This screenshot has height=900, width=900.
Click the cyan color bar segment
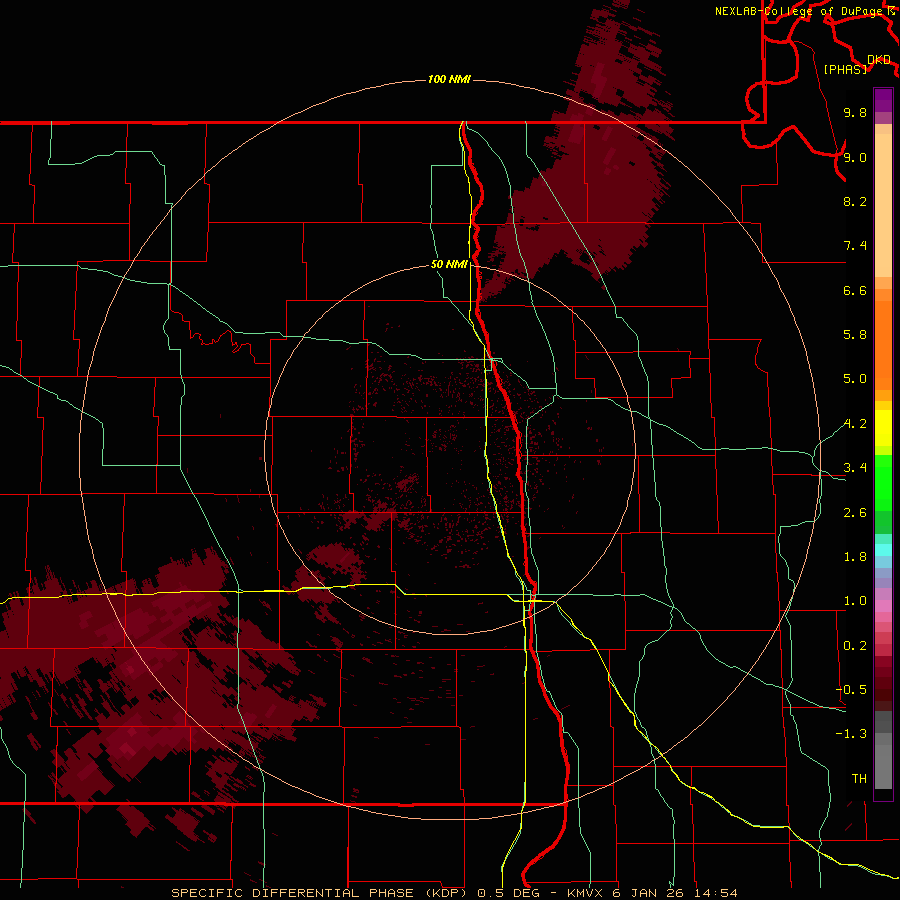(883, 550)
